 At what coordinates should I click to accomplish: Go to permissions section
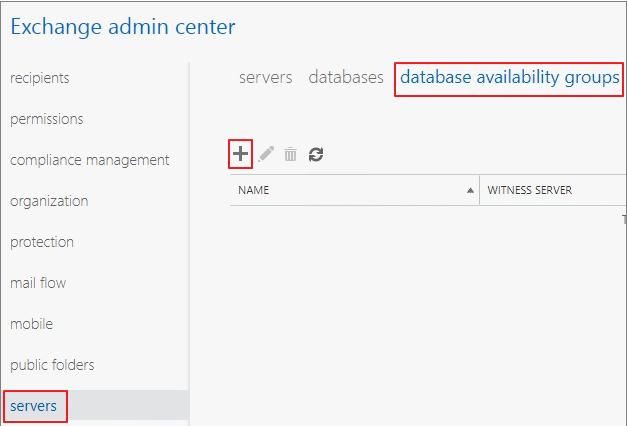point(47,119)
